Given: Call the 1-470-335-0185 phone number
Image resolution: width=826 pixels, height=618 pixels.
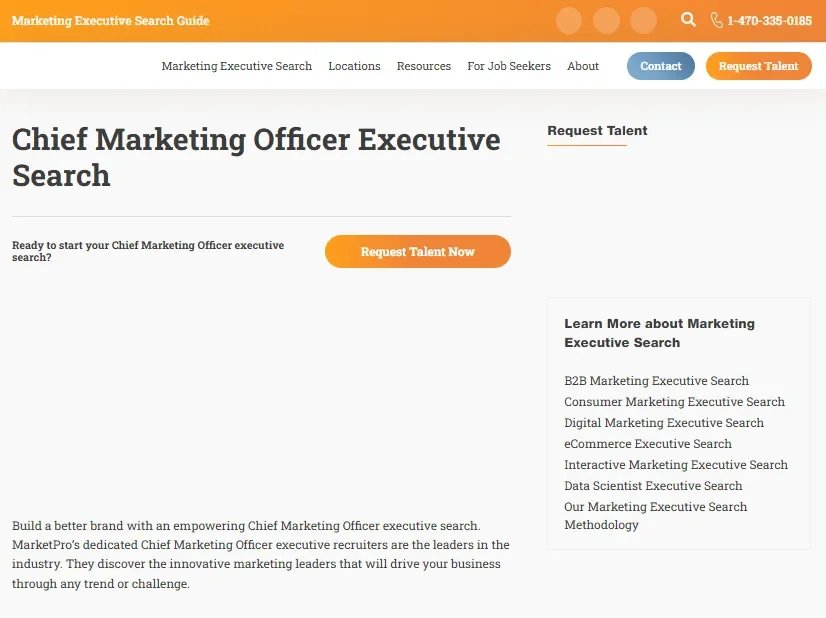Looking at the screenshot, I should tap(769, 21).
